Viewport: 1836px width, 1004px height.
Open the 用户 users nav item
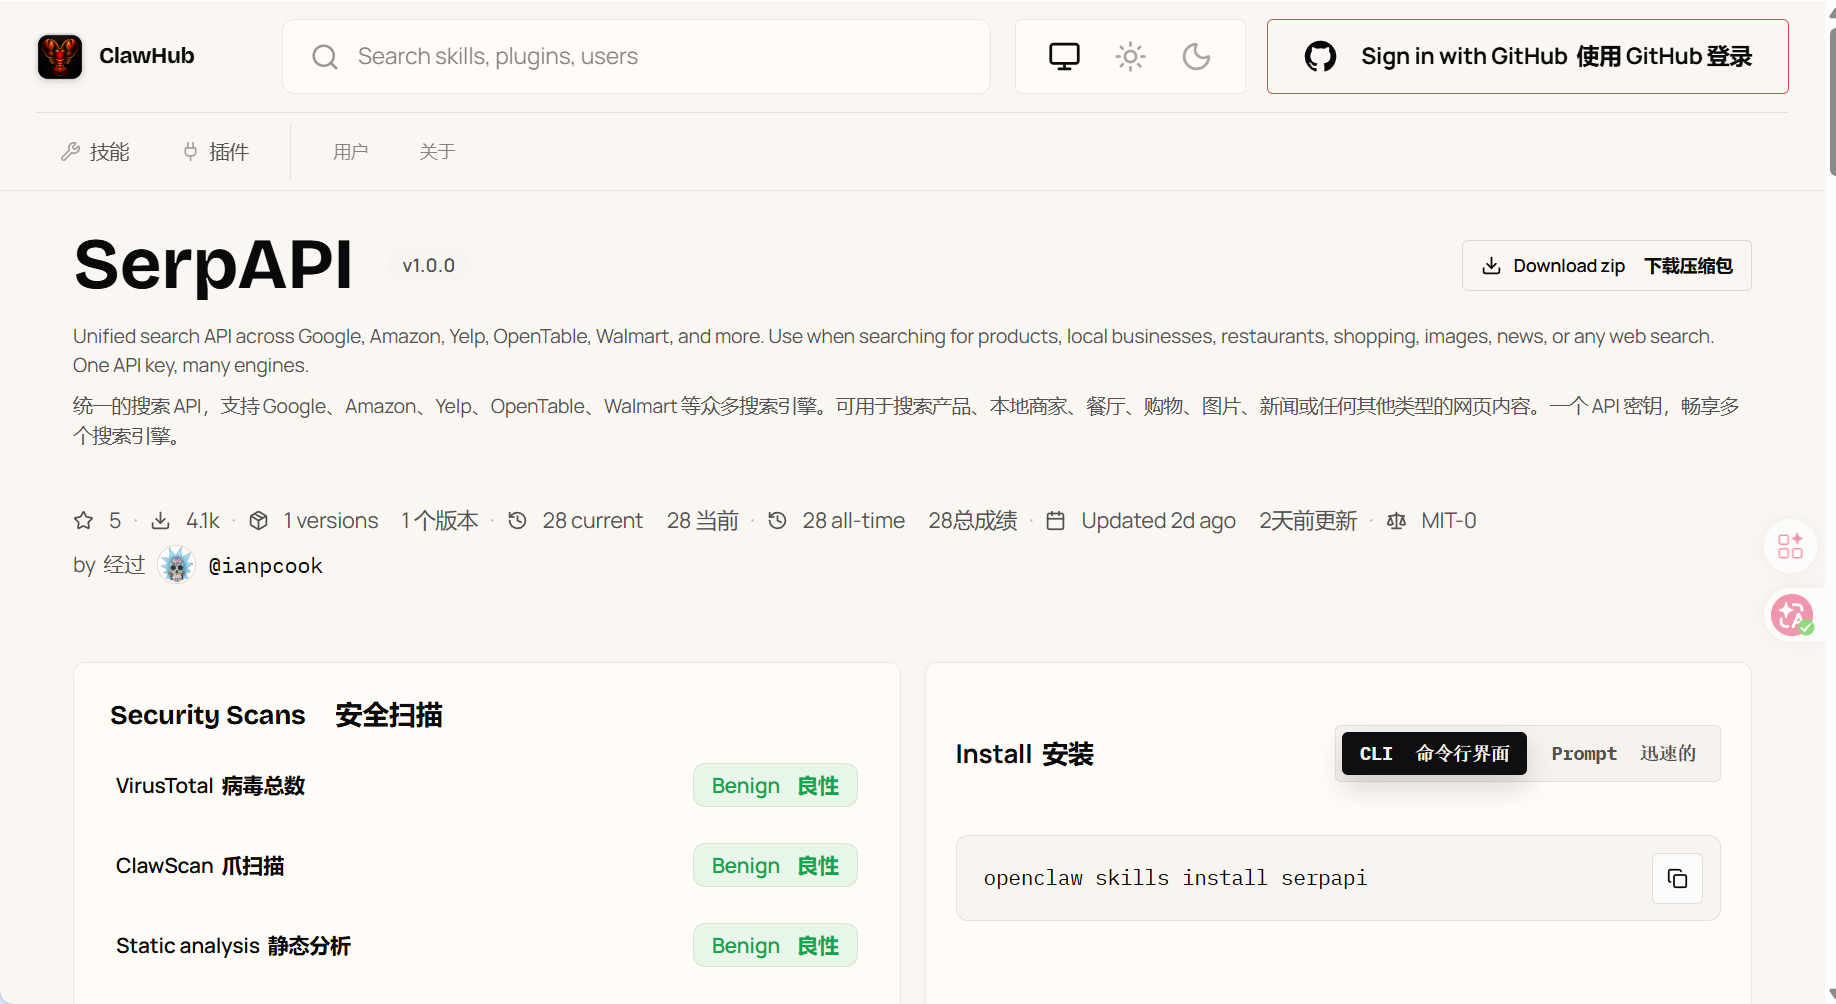coord(351,152)
